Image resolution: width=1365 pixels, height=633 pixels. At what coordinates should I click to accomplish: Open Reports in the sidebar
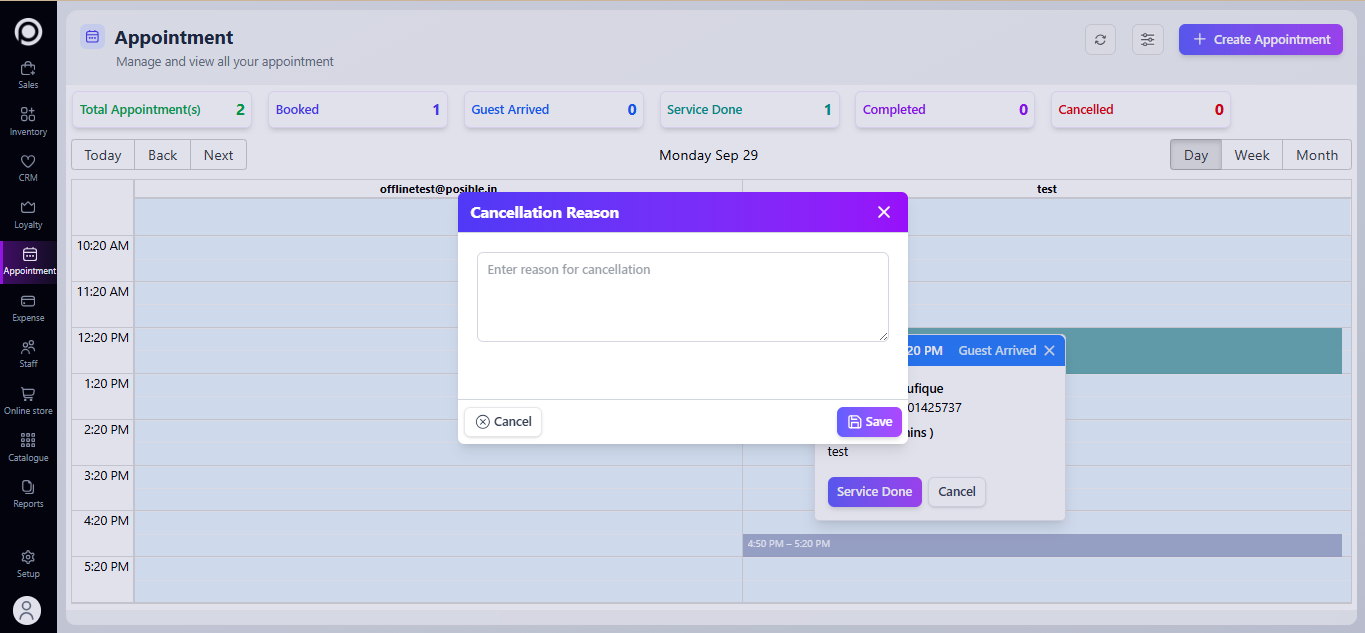(28, 493)
